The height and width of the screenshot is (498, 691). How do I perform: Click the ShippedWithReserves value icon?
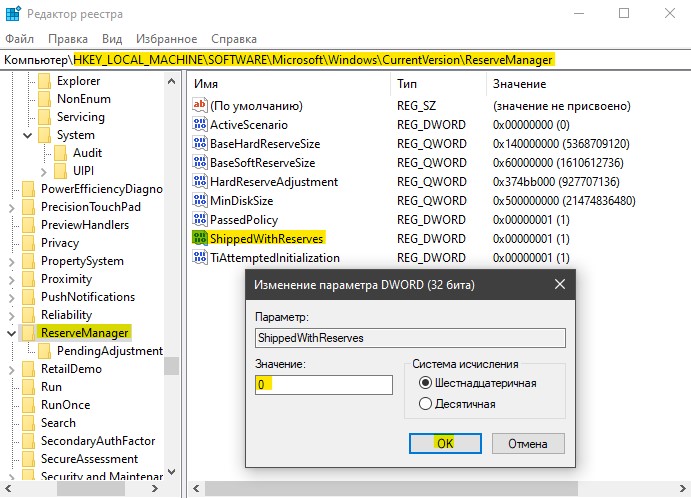pos(200,238)
